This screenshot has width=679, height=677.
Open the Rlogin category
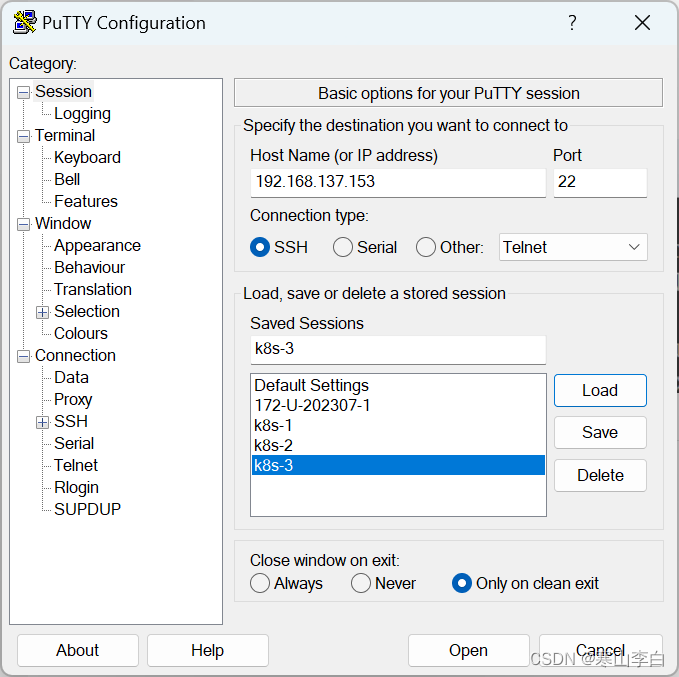click(x=77, y=488)
